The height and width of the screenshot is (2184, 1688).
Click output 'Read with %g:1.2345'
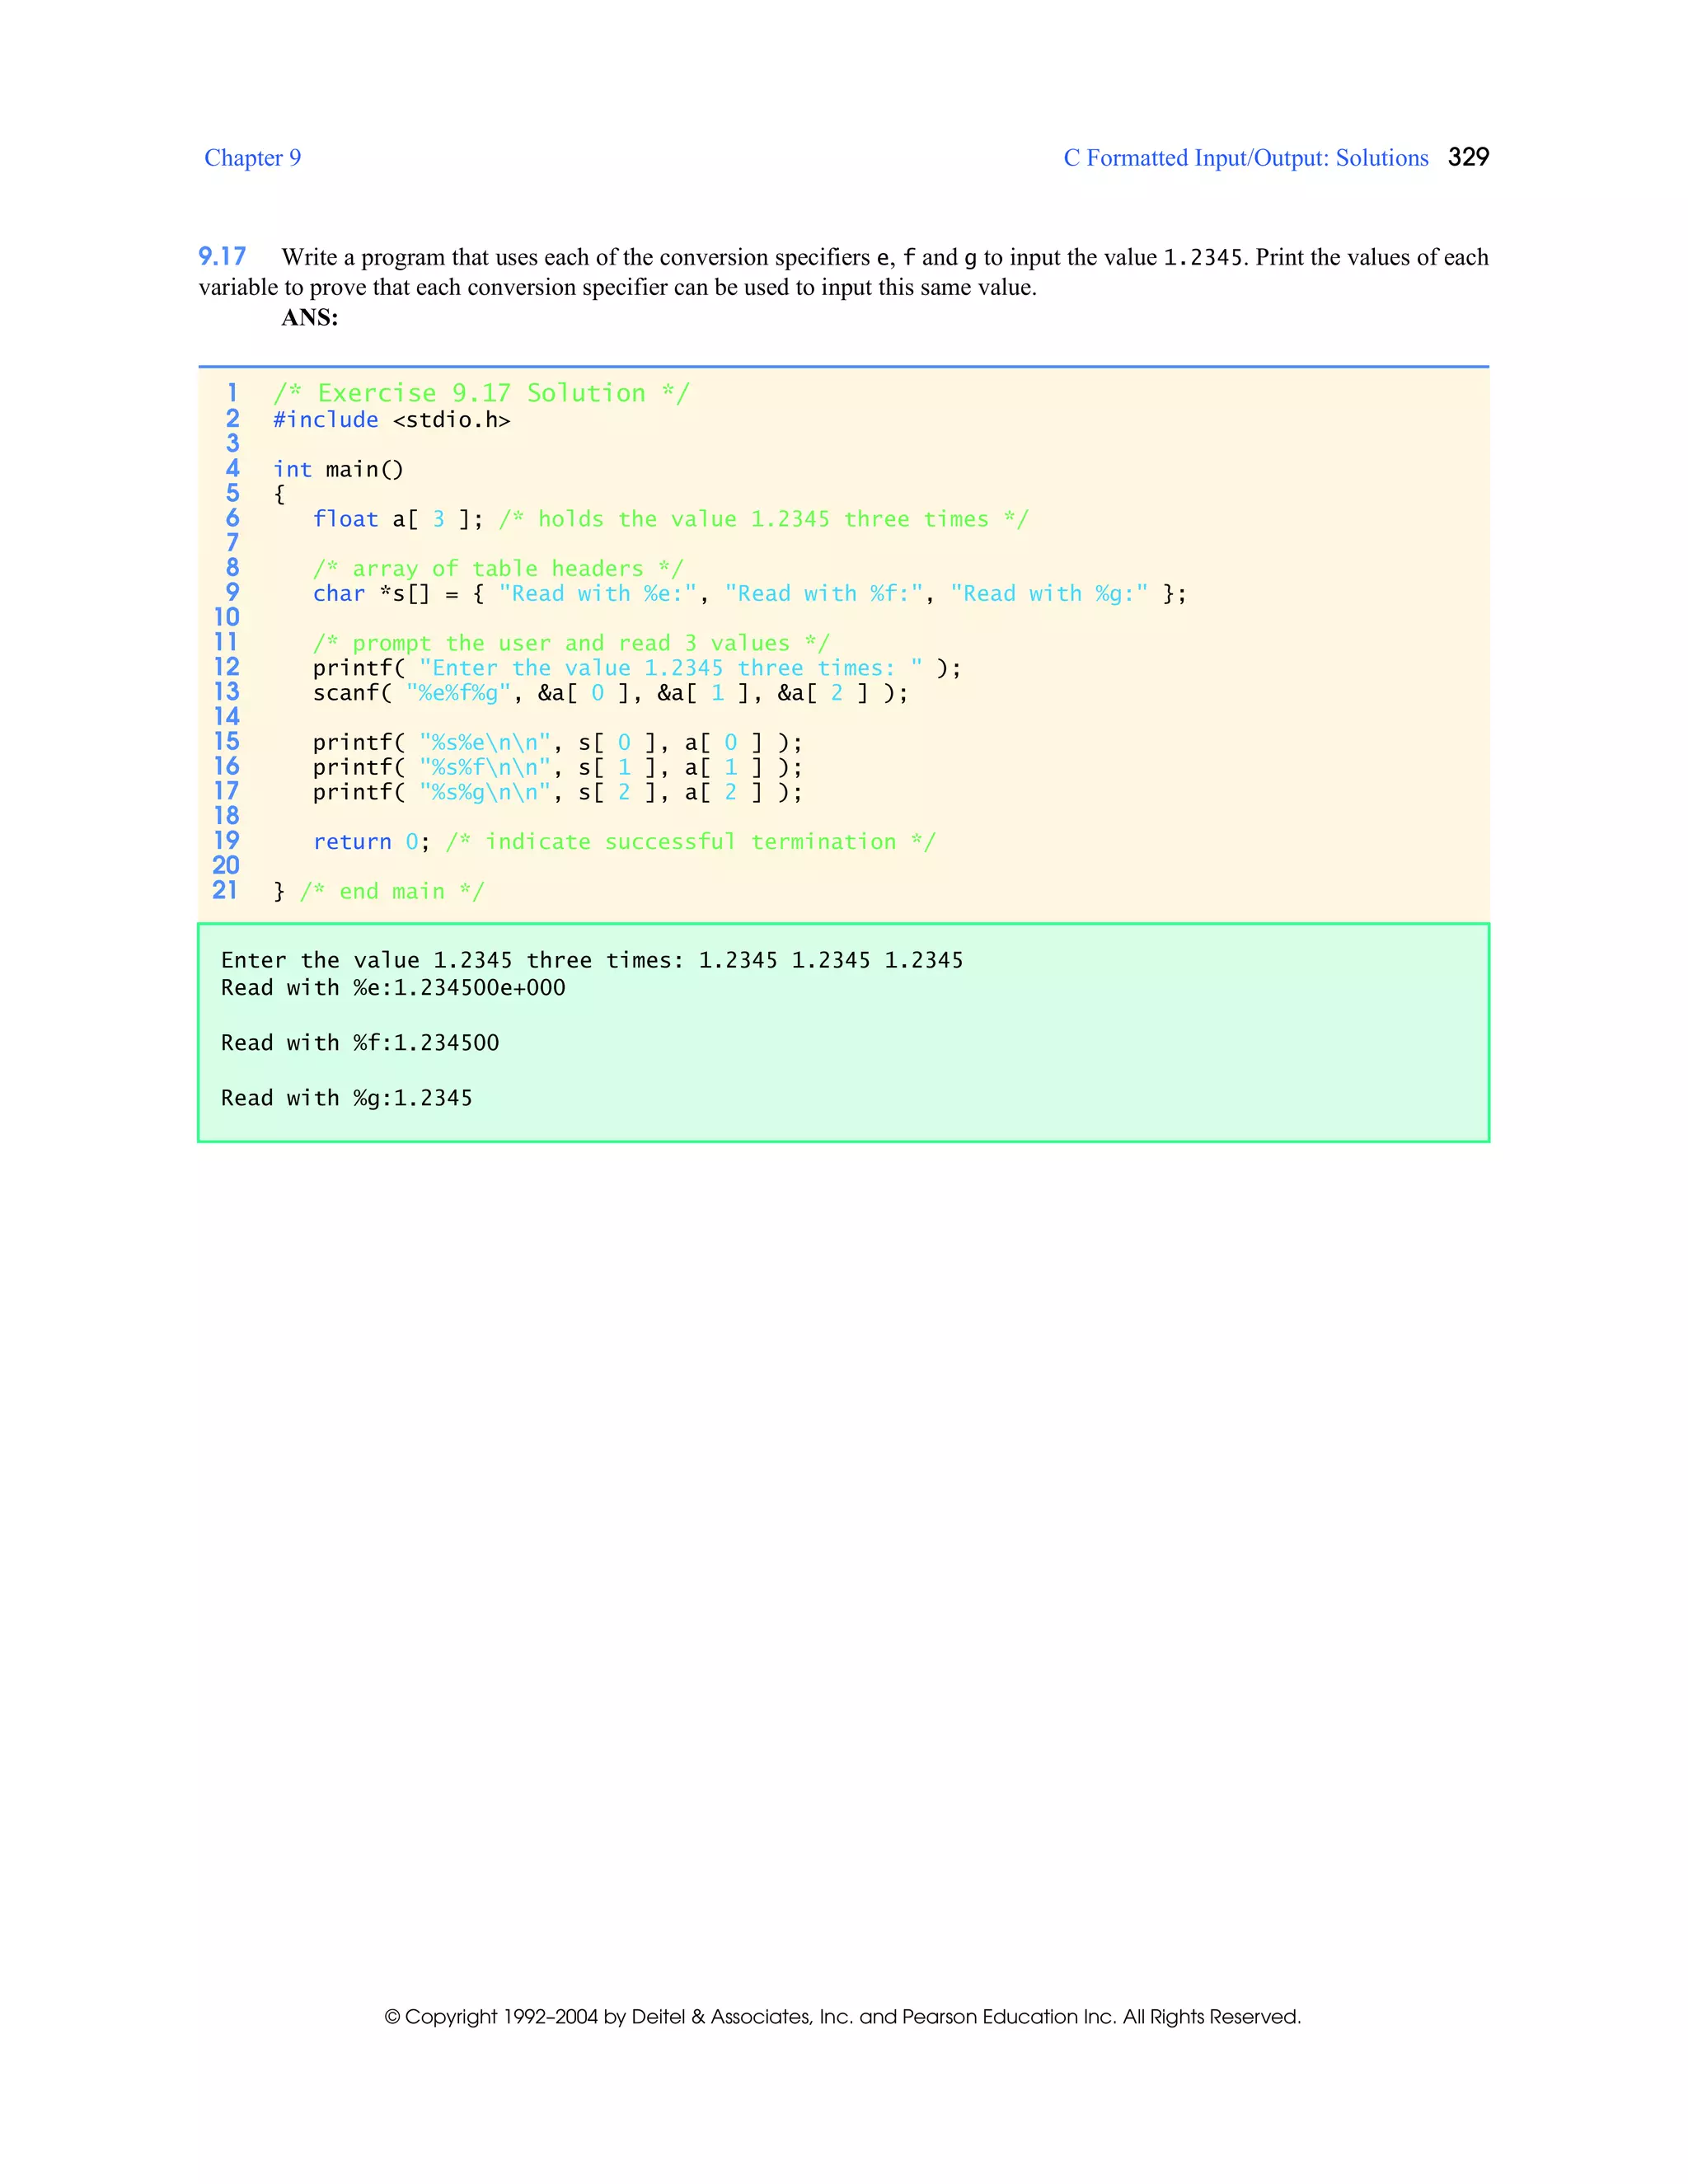coord(347,1098)
